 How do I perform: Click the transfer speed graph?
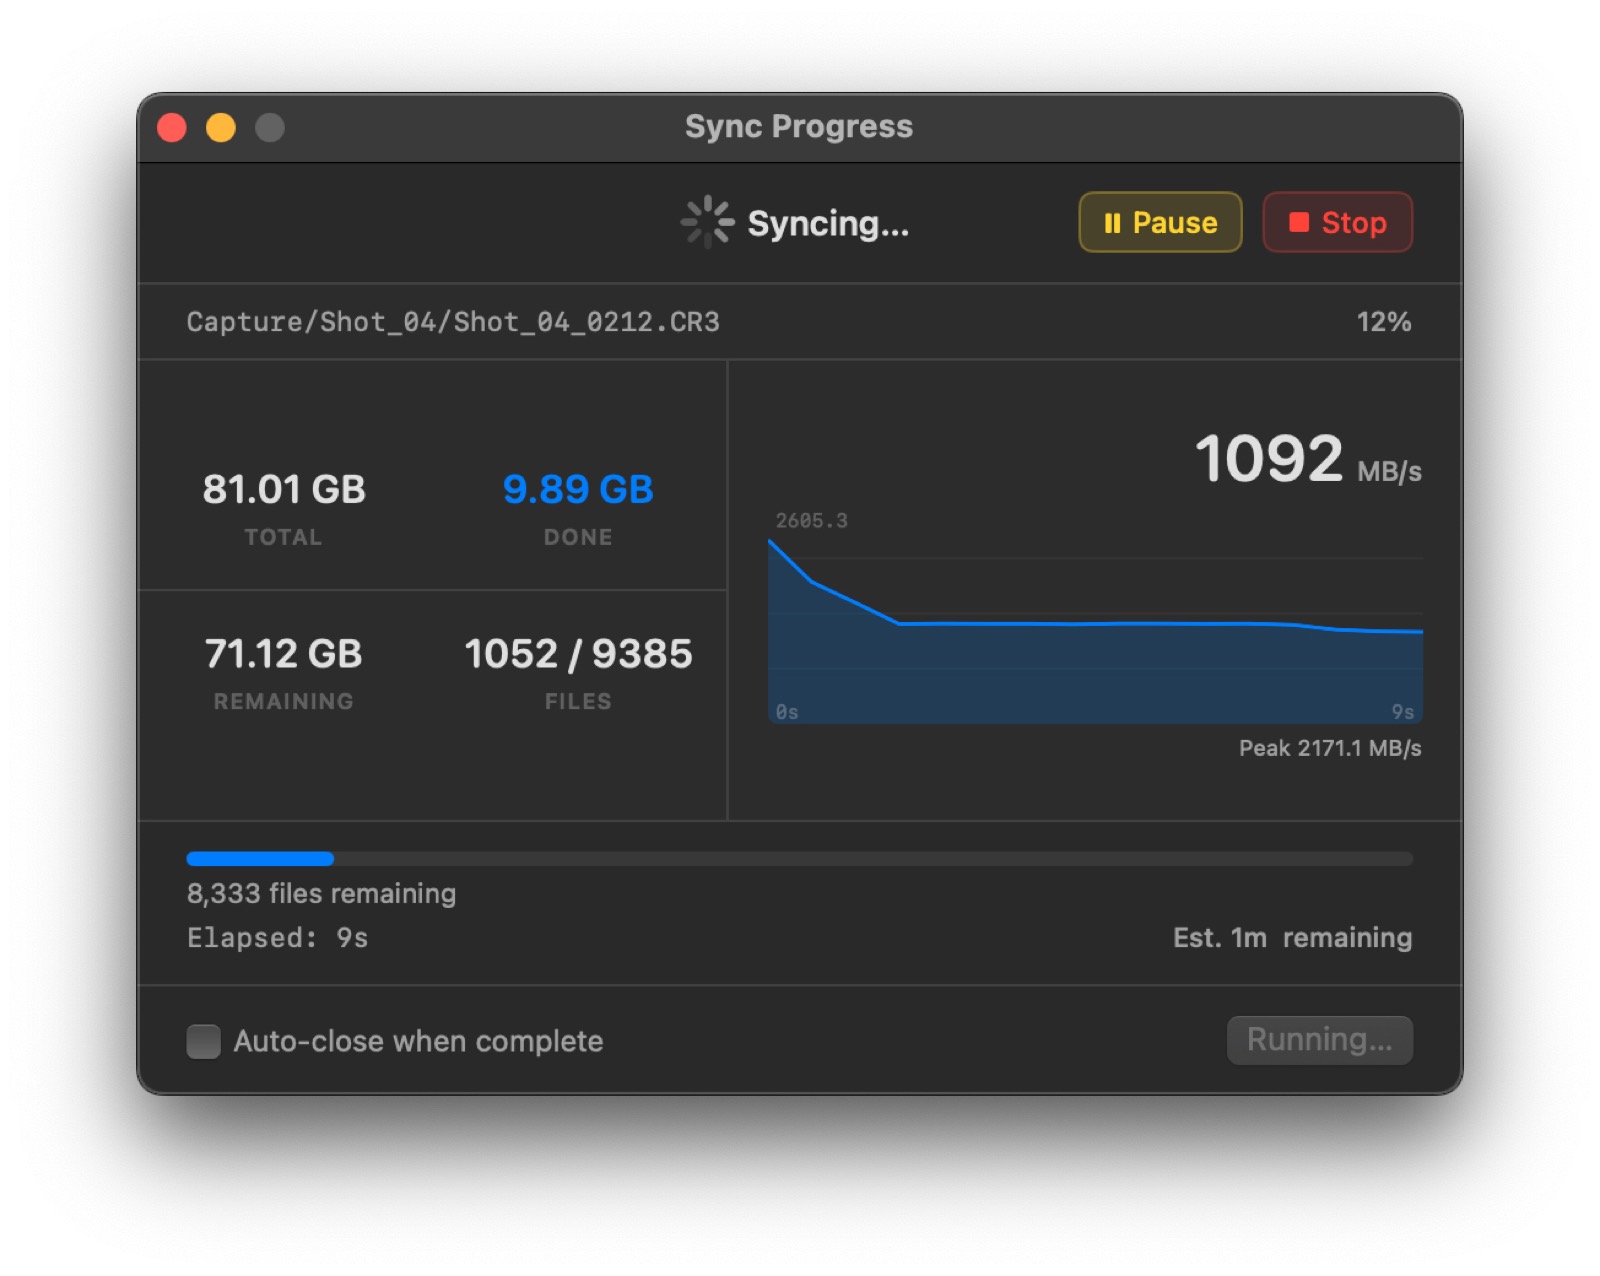[x=1095, y=631]
